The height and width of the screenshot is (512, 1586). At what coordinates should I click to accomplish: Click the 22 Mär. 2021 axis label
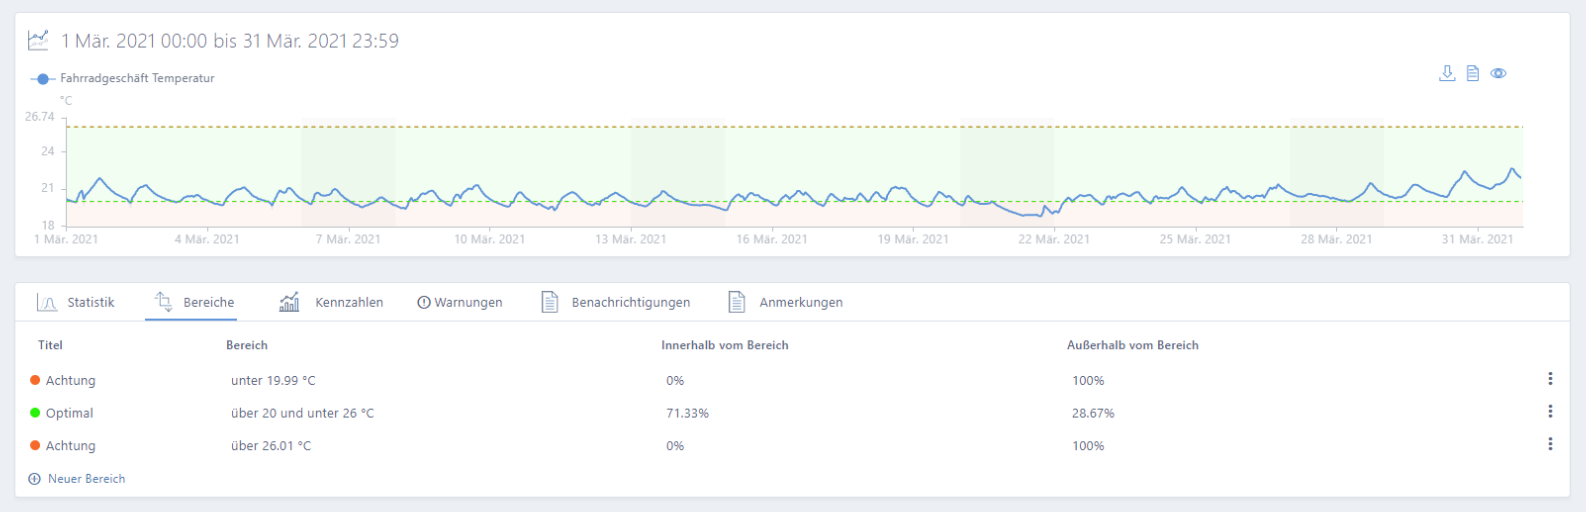pyautogui.click(x=1054, y=240)
